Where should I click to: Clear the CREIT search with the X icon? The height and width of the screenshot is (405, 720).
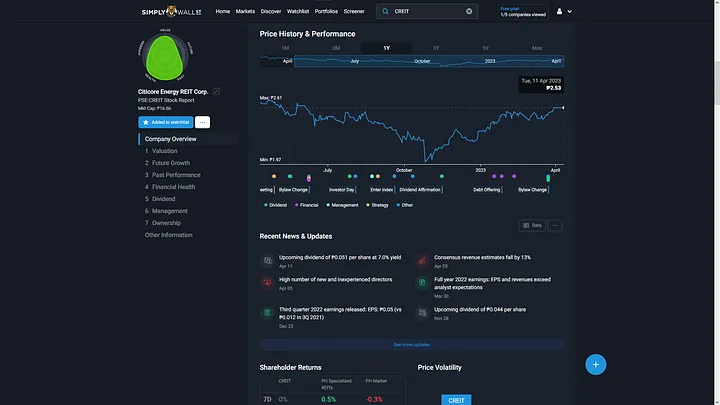469,11
